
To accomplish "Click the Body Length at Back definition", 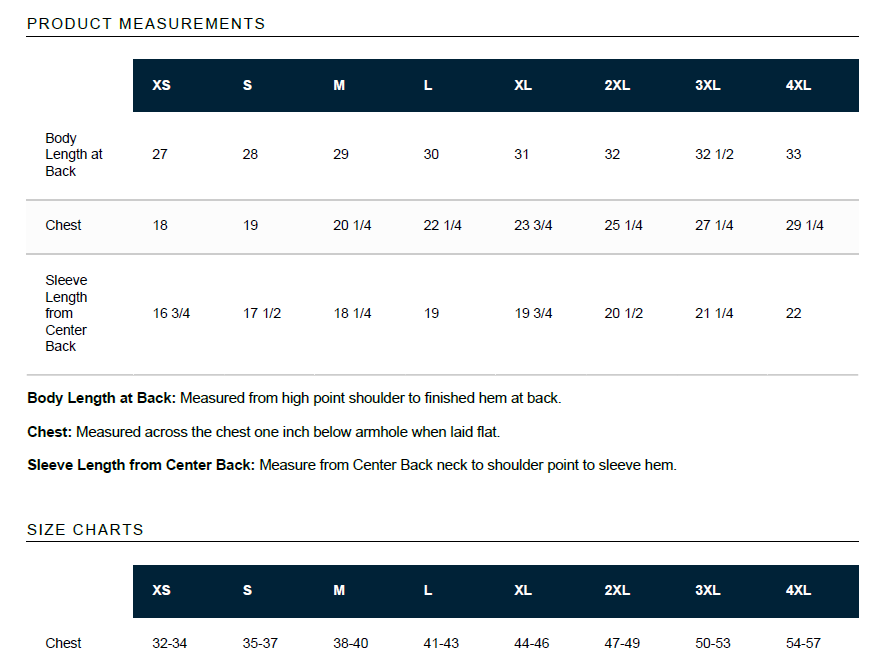I will 294,398.
